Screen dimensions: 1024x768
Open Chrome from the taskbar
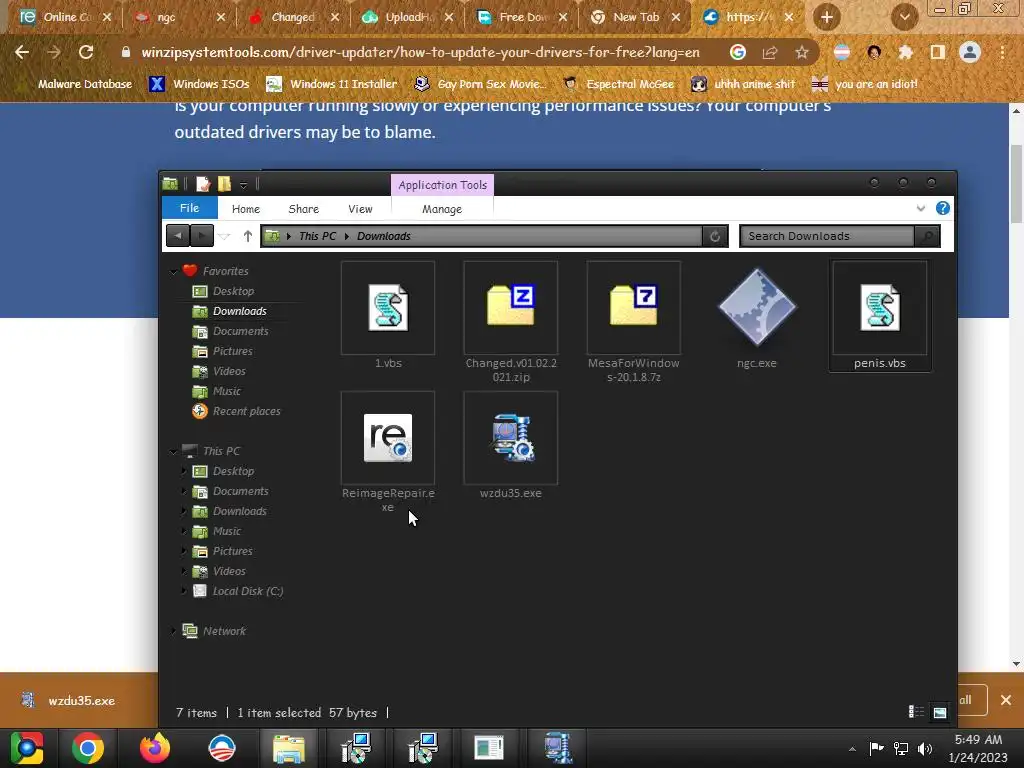[x=88, y=748]
